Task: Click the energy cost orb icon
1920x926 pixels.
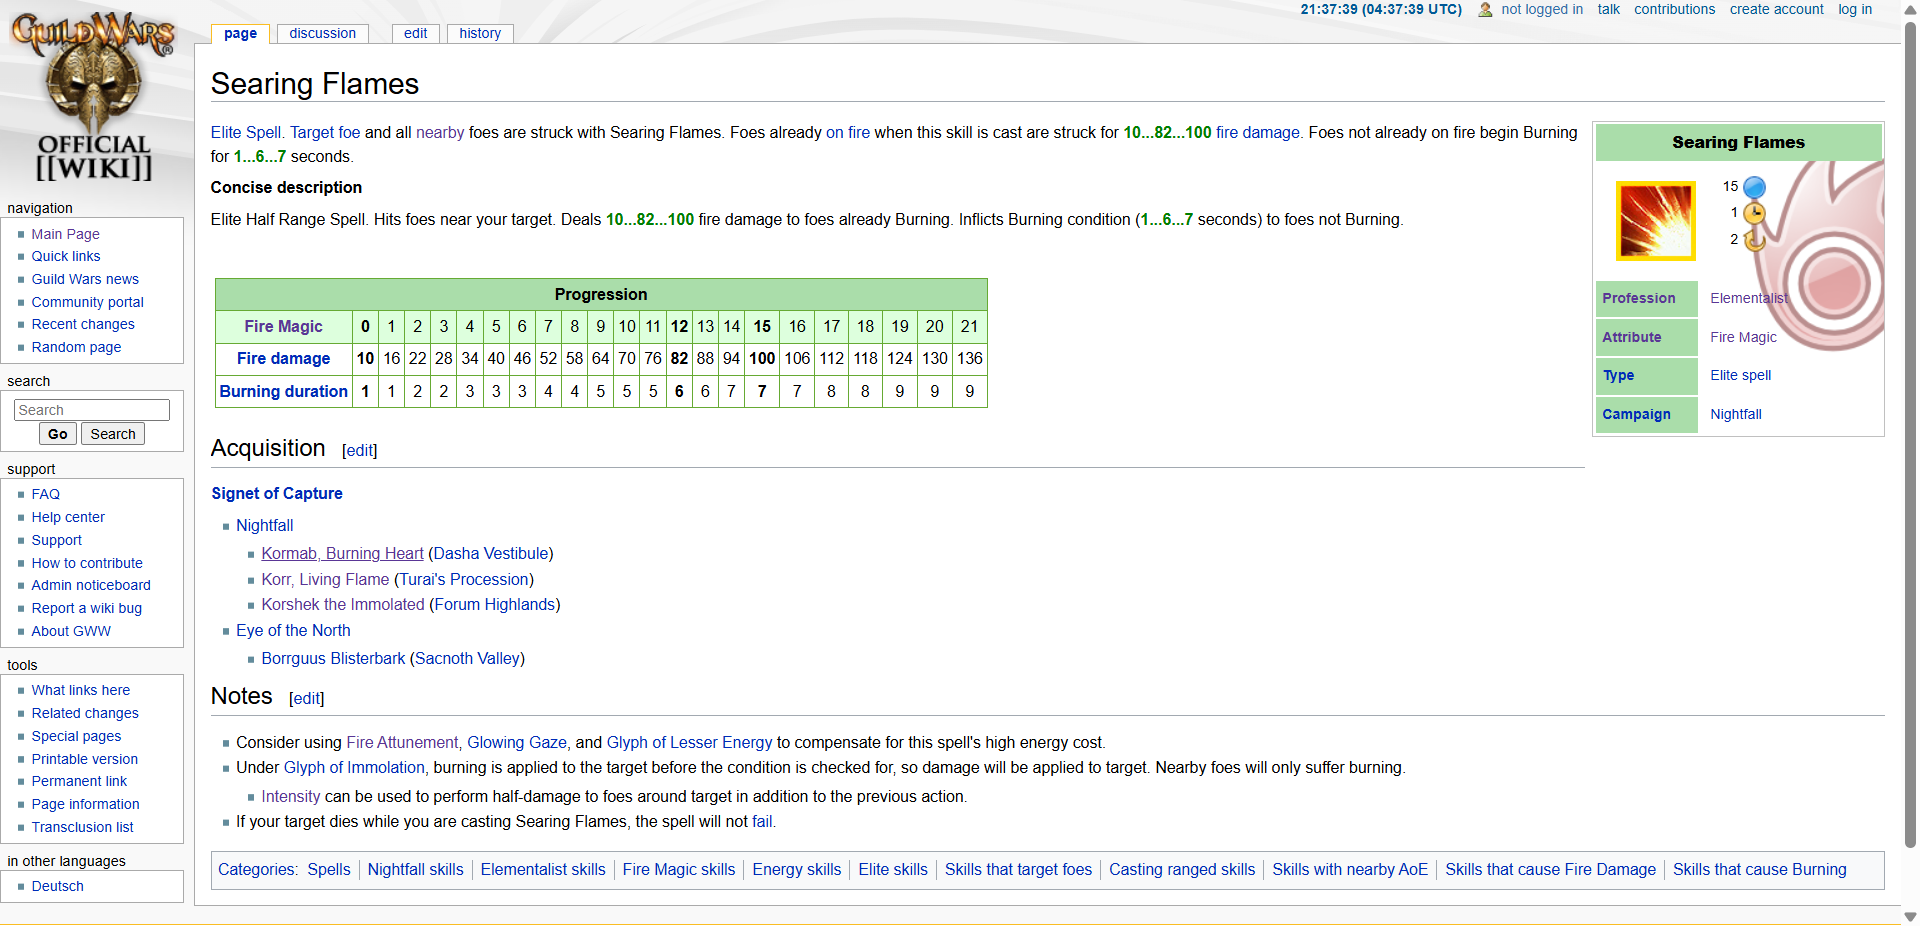Action: [1754, 187]
